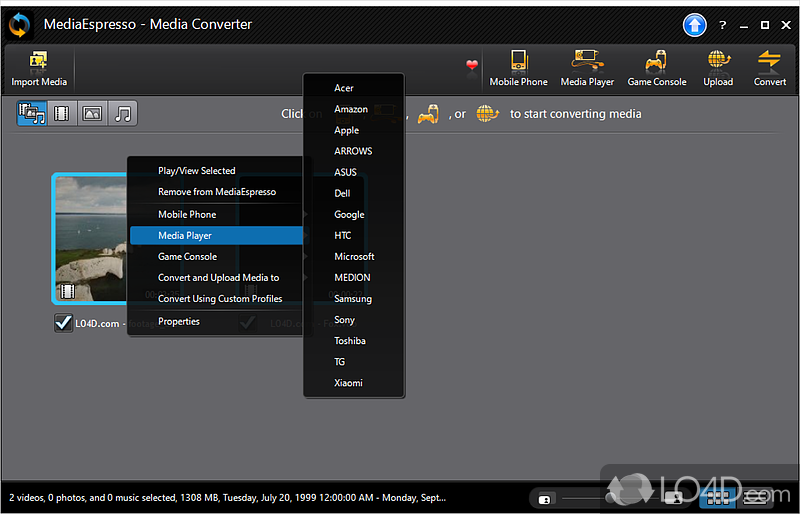The image size is (800, 514).
Task: Select Acer in the brand submenu
Action: [354, 88]
